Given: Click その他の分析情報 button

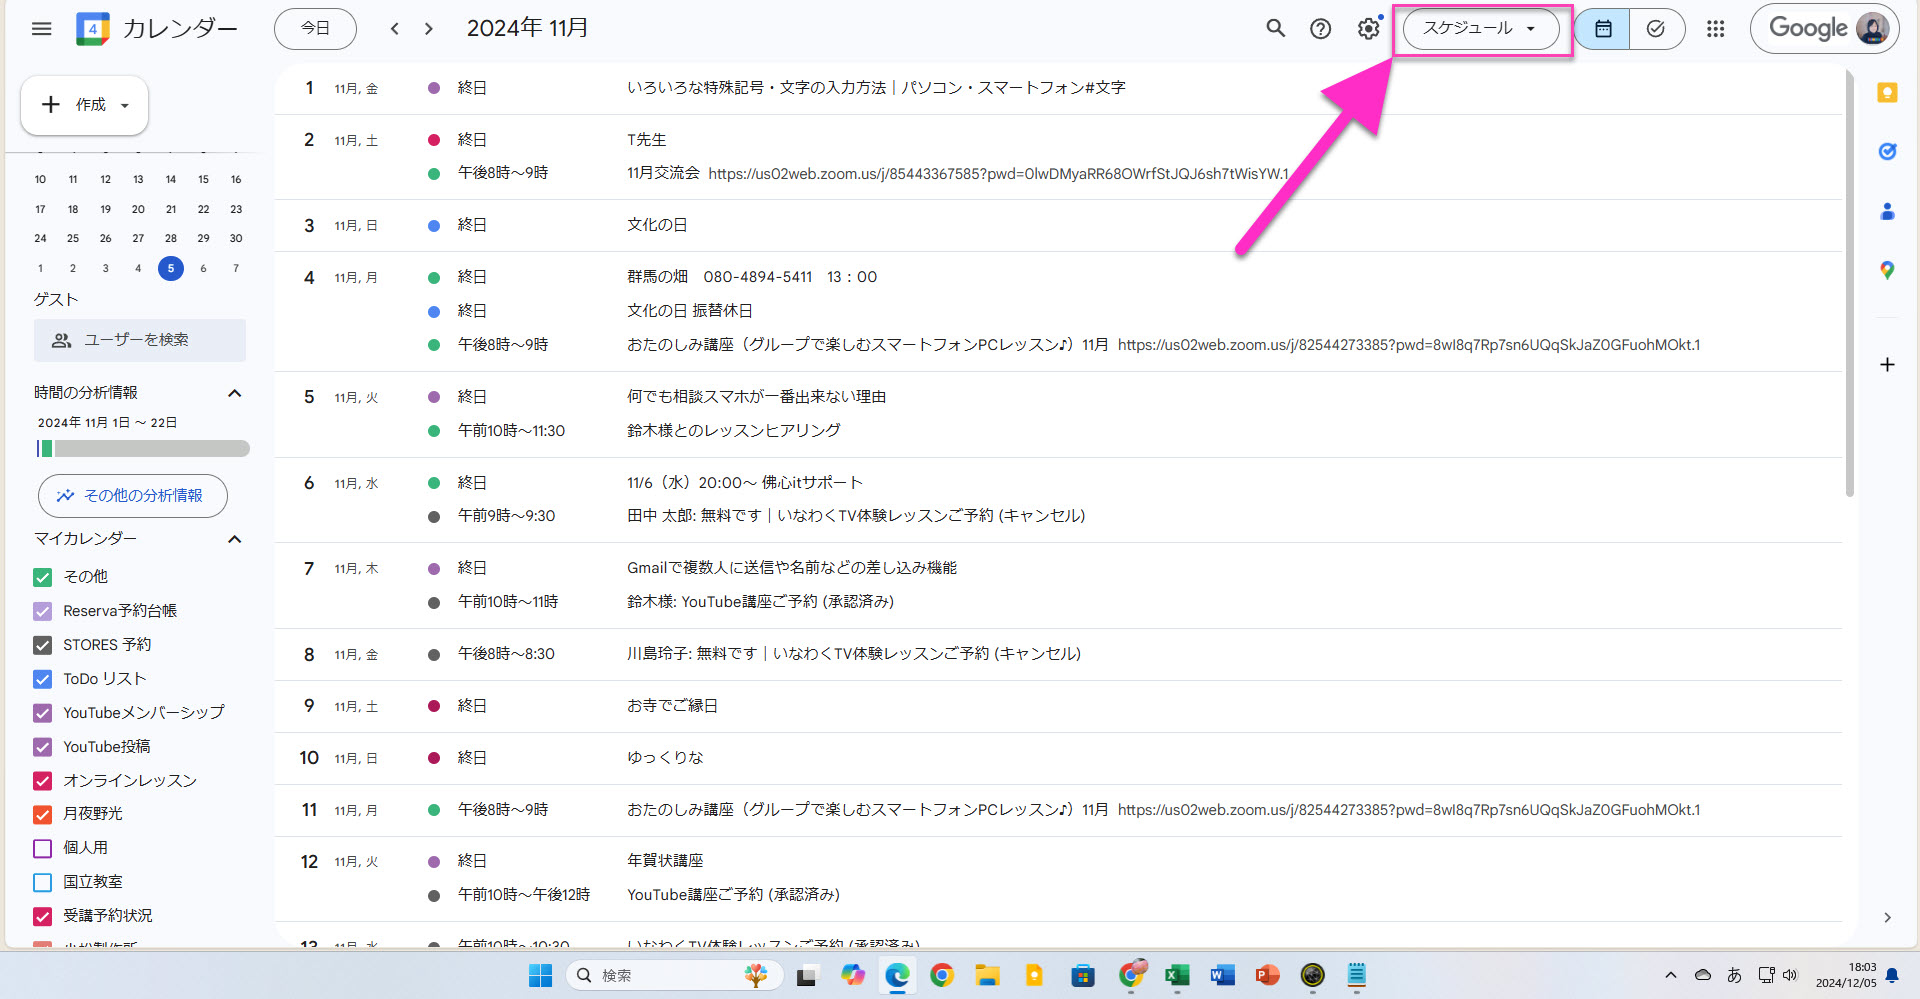Looking at the screenshot, I should tap(133, 496).
